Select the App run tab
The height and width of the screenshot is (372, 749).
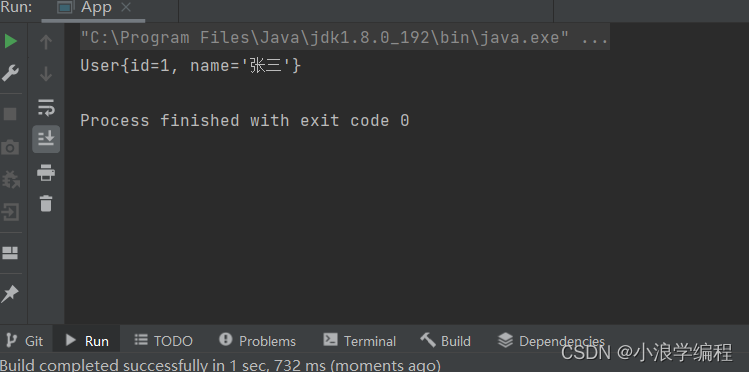point(93,8)
